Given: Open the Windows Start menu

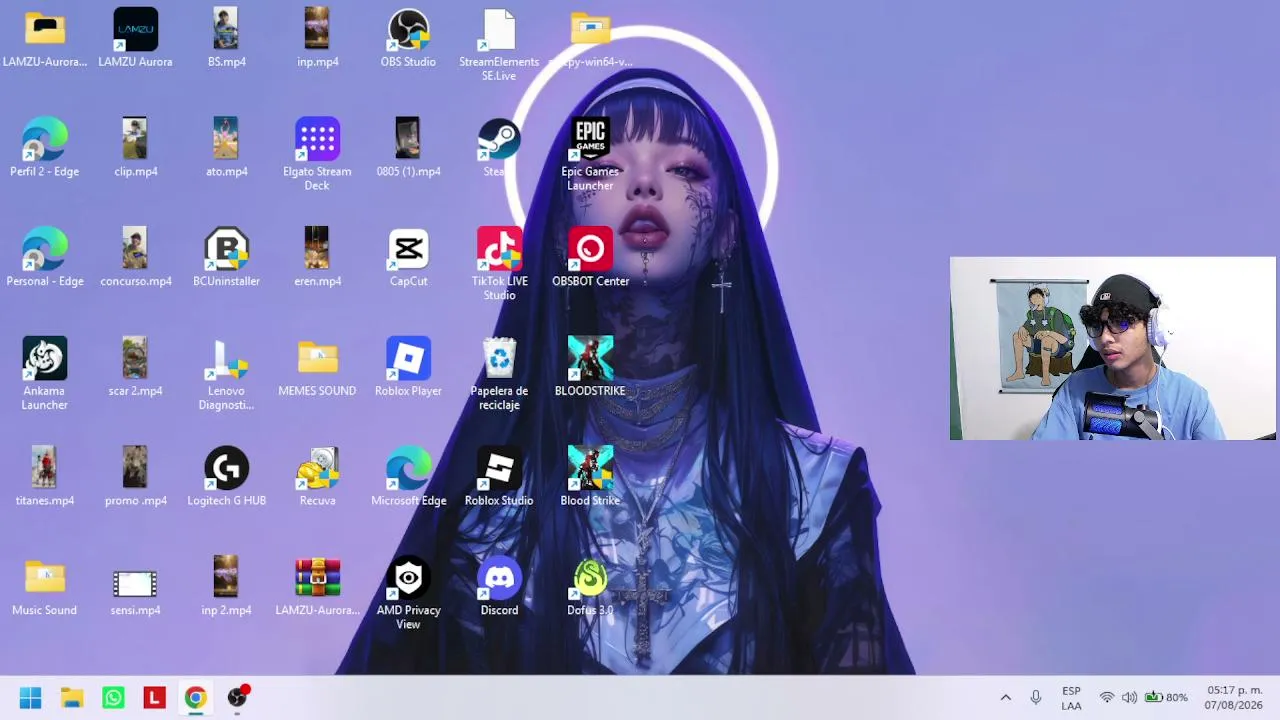Looking at the screenshot, I should (30, 698).
